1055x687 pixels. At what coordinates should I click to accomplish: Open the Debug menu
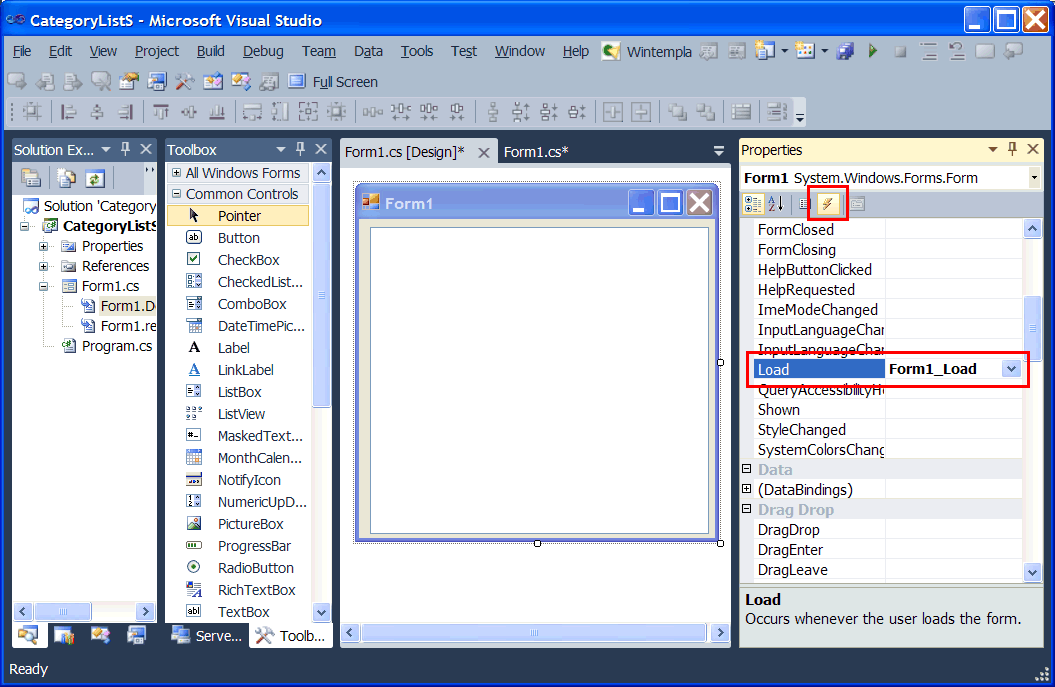click(x=263, y=51)
